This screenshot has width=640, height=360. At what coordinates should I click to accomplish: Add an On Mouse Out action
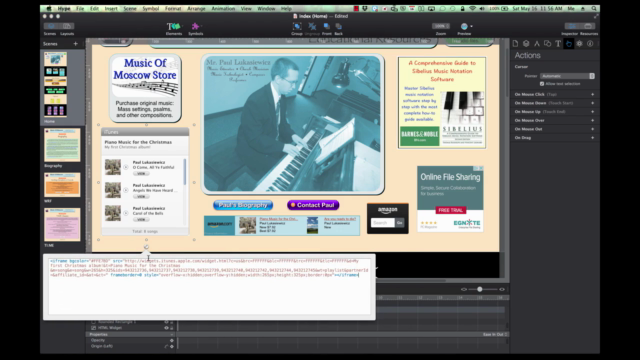click(592, 129)
